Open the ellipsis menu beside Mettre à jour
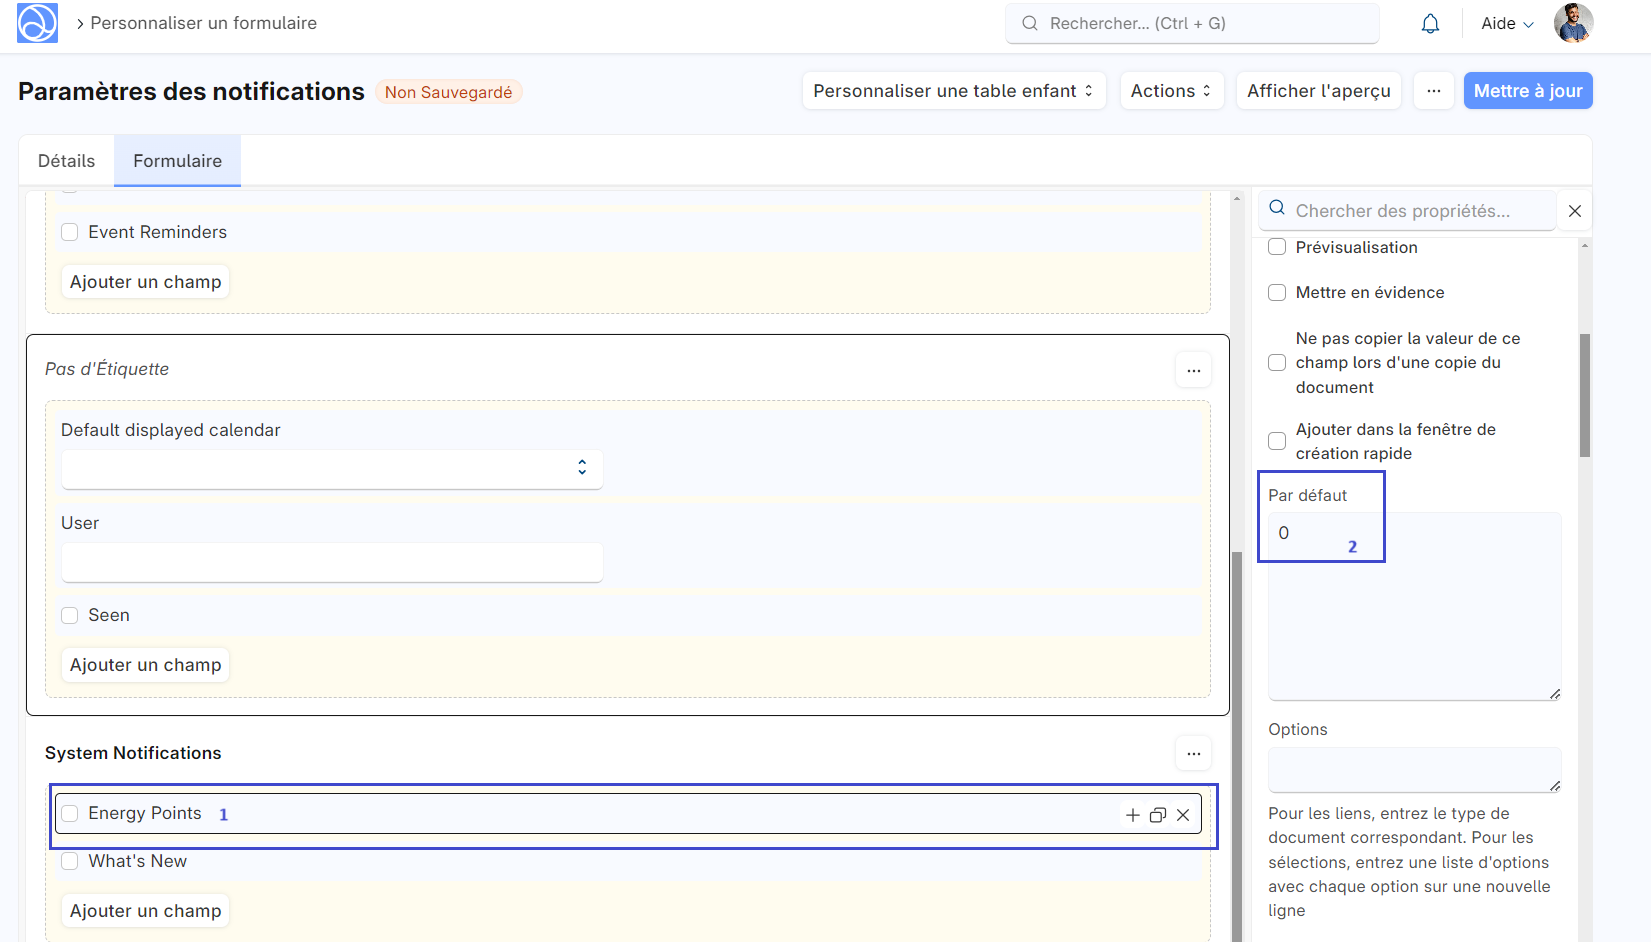 pos(1434,90)
